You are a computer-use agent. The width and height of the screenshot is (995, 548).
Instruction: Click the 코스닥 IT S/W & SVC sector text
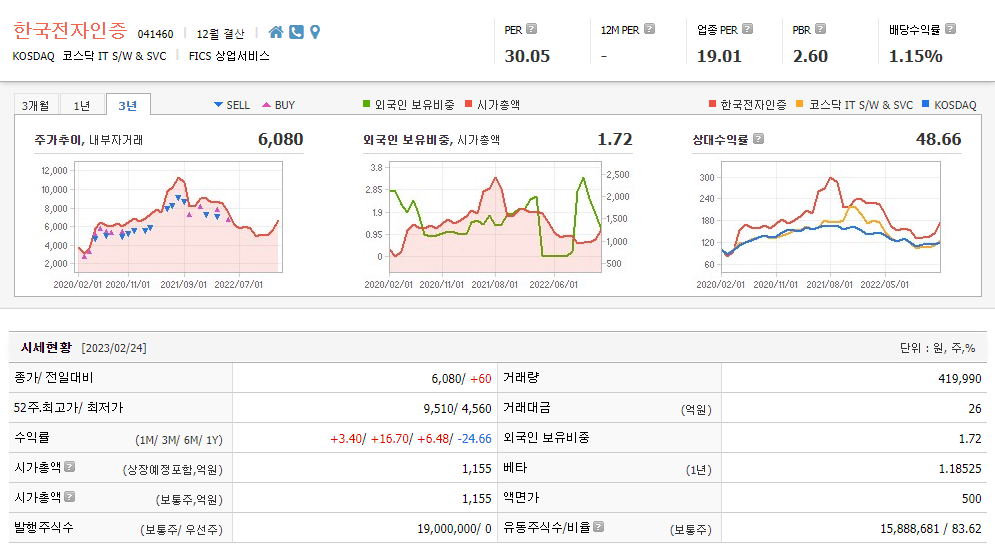(x=114, y=56)
